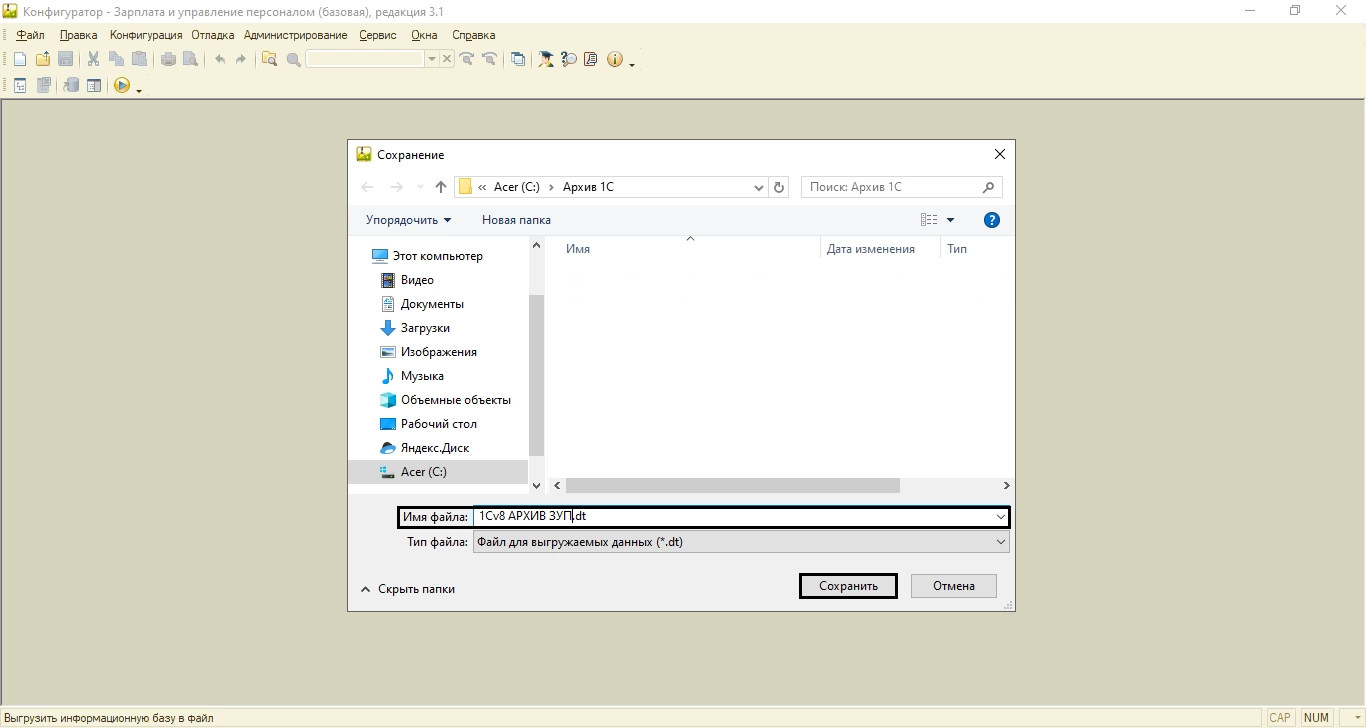Click the Open configuration icon
This screenshot has height=728, width=1366.
[20, 86]
